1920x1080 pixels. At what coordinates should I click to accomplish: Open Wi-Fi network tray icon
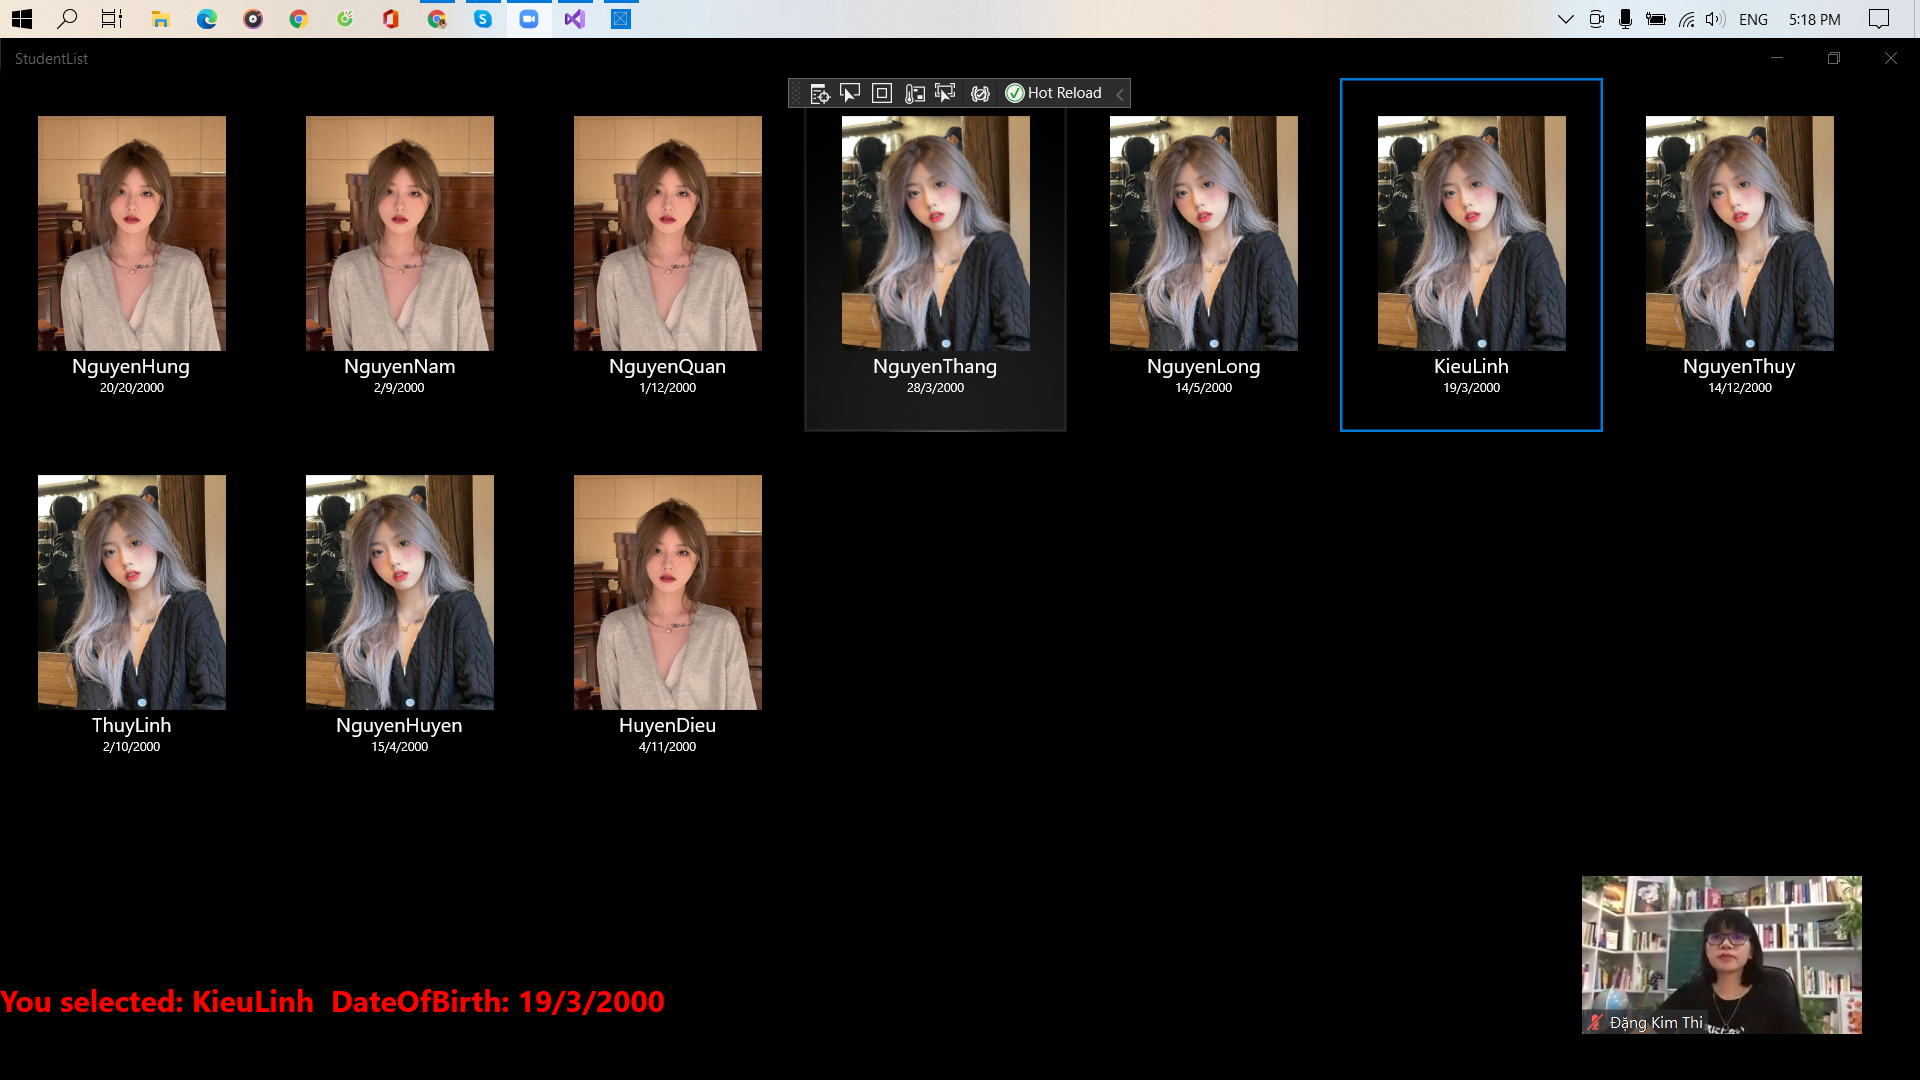1687,19
